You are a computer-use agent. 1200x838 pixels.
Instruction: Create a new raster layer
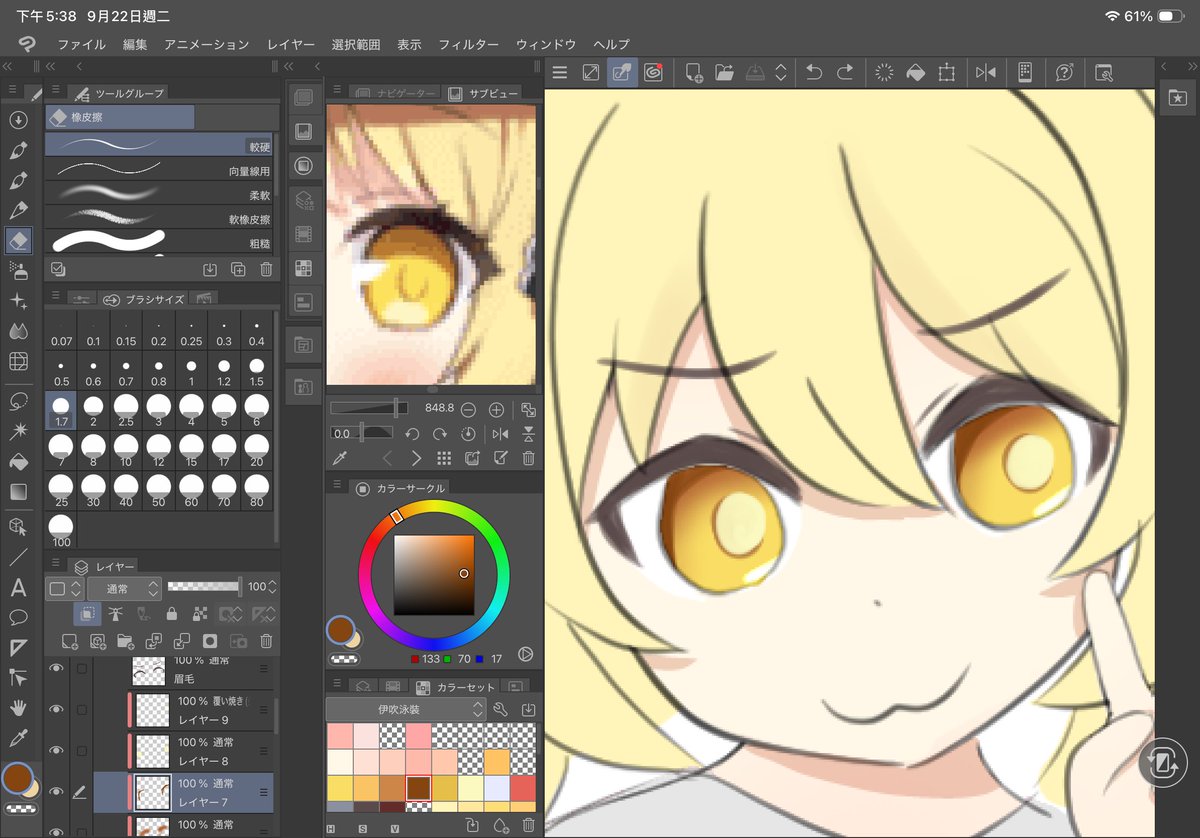pos(69,641)
